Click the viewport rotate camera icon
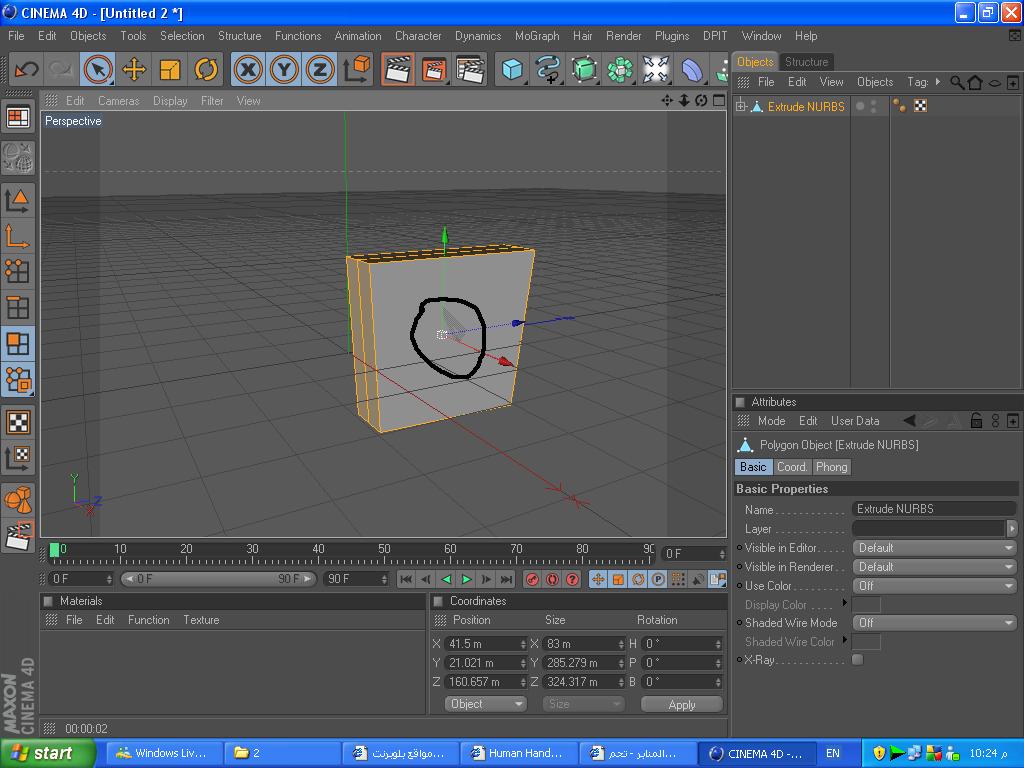Viewport: 1024px width, 768px height. pyautogui.click(x=701, y=101)
